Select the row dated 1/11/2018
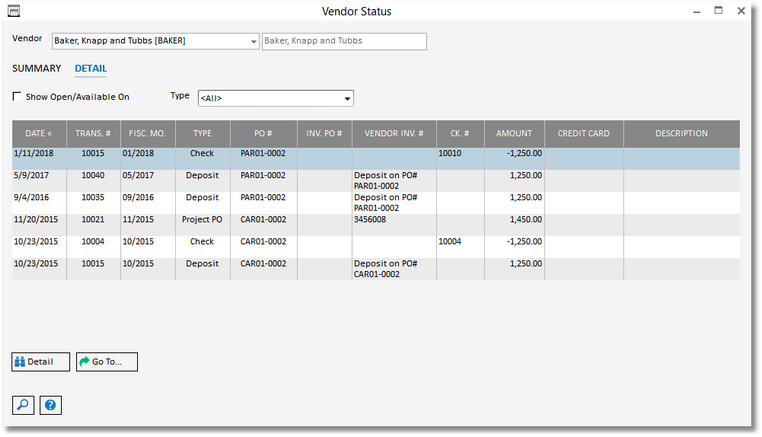 376,158
